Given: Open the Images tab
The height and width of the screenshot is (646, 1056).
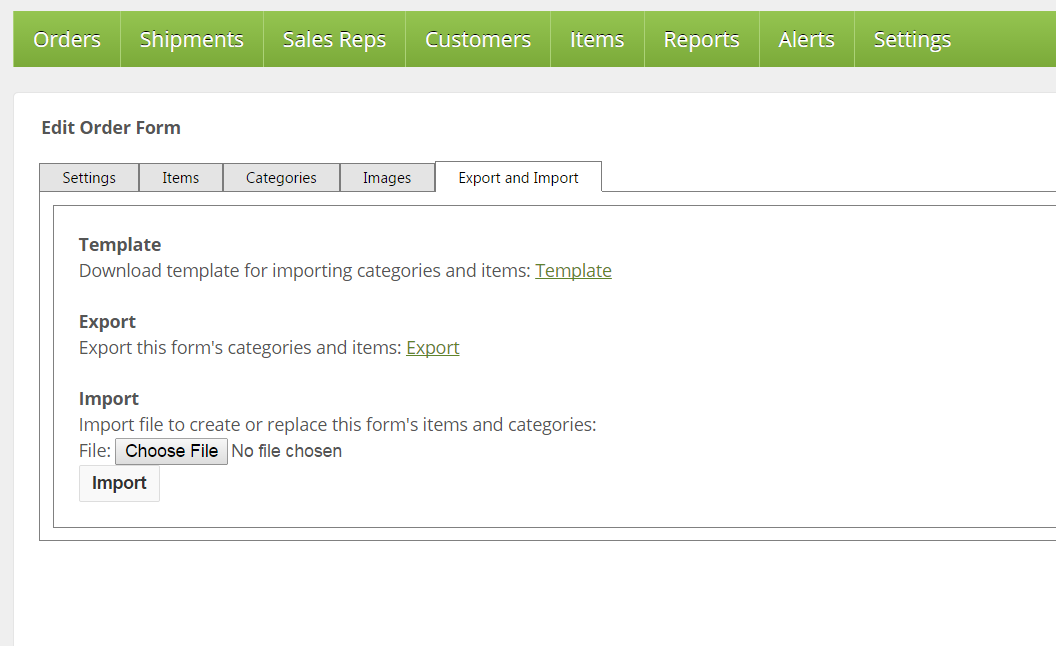Looking at the screenshot, I should [x=387, y=177].
